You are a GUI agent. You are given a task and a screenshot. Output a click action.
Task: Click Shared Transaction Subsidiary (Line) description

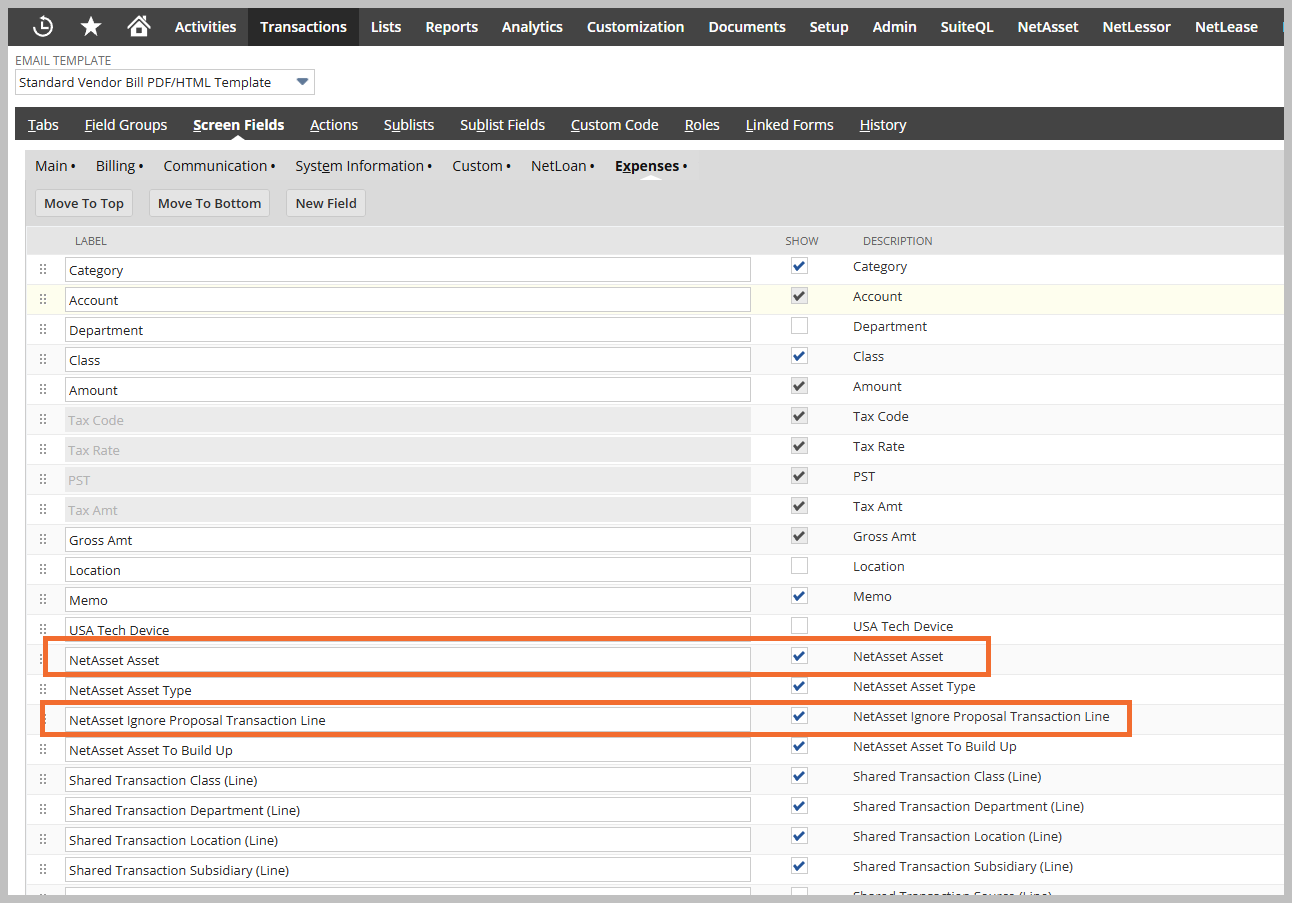(963, 866)
